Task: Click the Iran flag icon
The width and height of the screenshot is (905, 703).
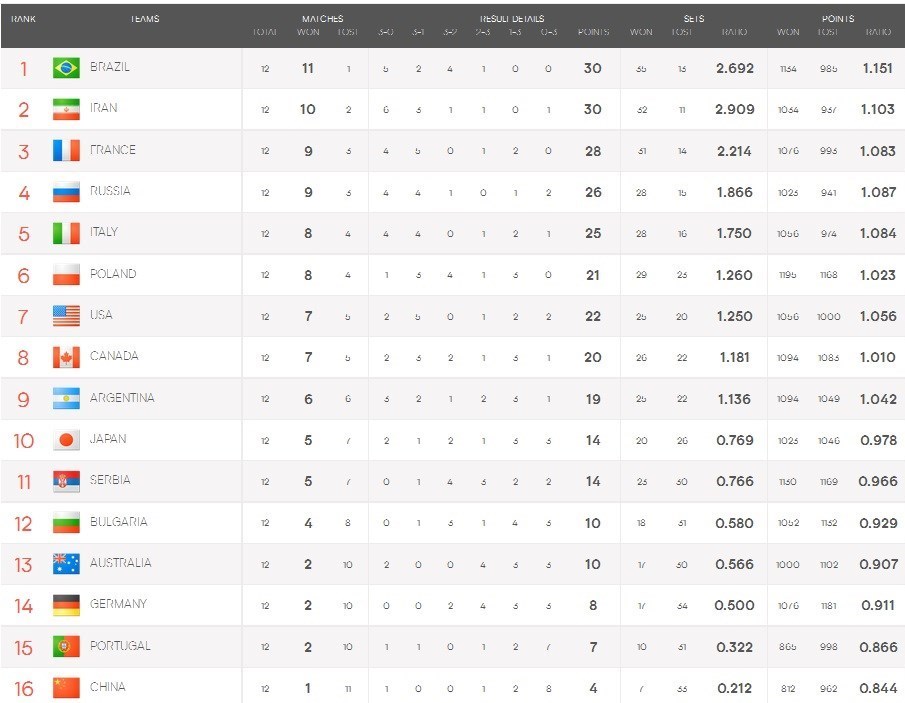Action: point(66,109)
